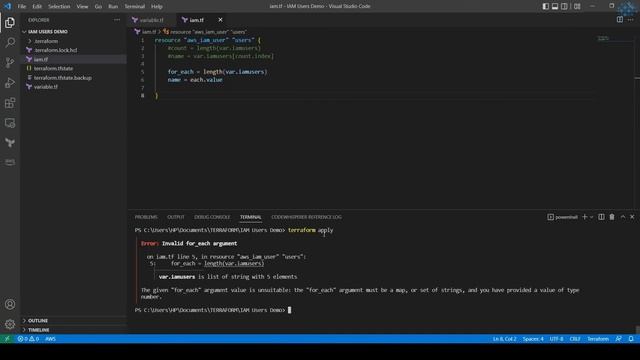The width and height of the screenshot is (640, 360).
Task: Open the Help menu
Action: pos(157,6)
